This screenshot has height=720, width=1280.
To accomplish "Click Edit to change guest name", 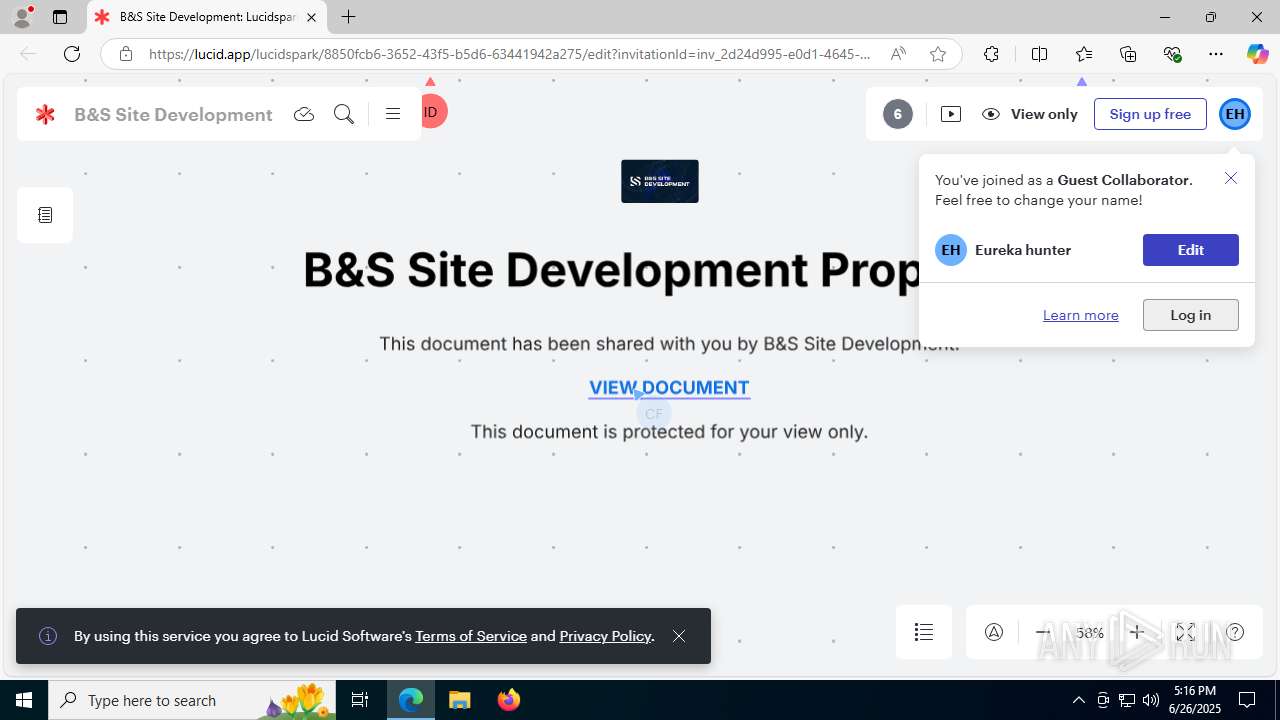I will click(1190, 250).
